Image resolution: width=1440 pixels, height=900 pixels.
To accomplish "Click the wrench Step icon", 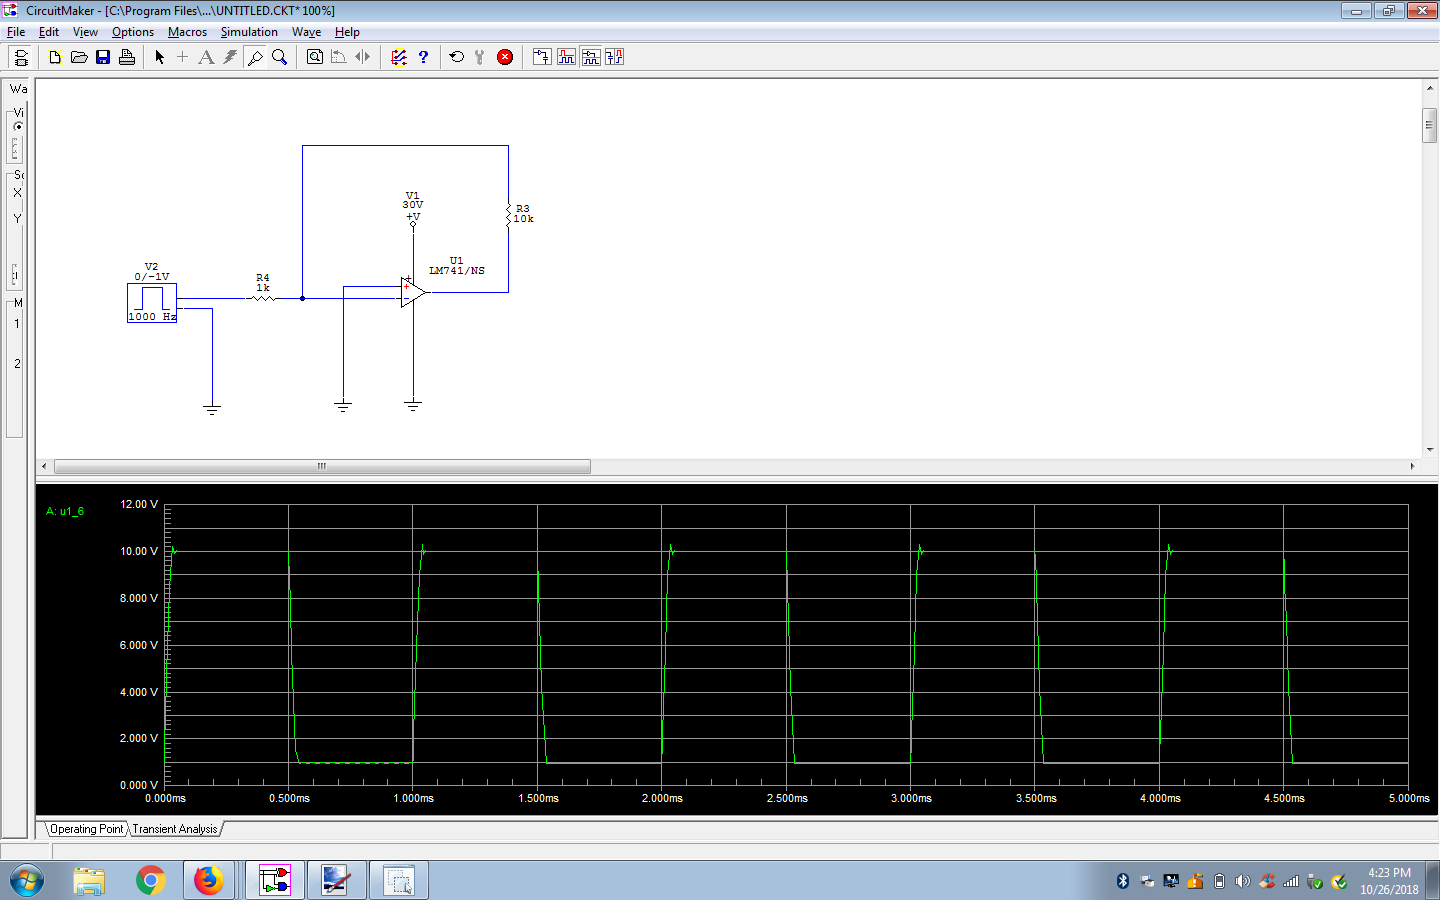I will click(x=480, y=57).
